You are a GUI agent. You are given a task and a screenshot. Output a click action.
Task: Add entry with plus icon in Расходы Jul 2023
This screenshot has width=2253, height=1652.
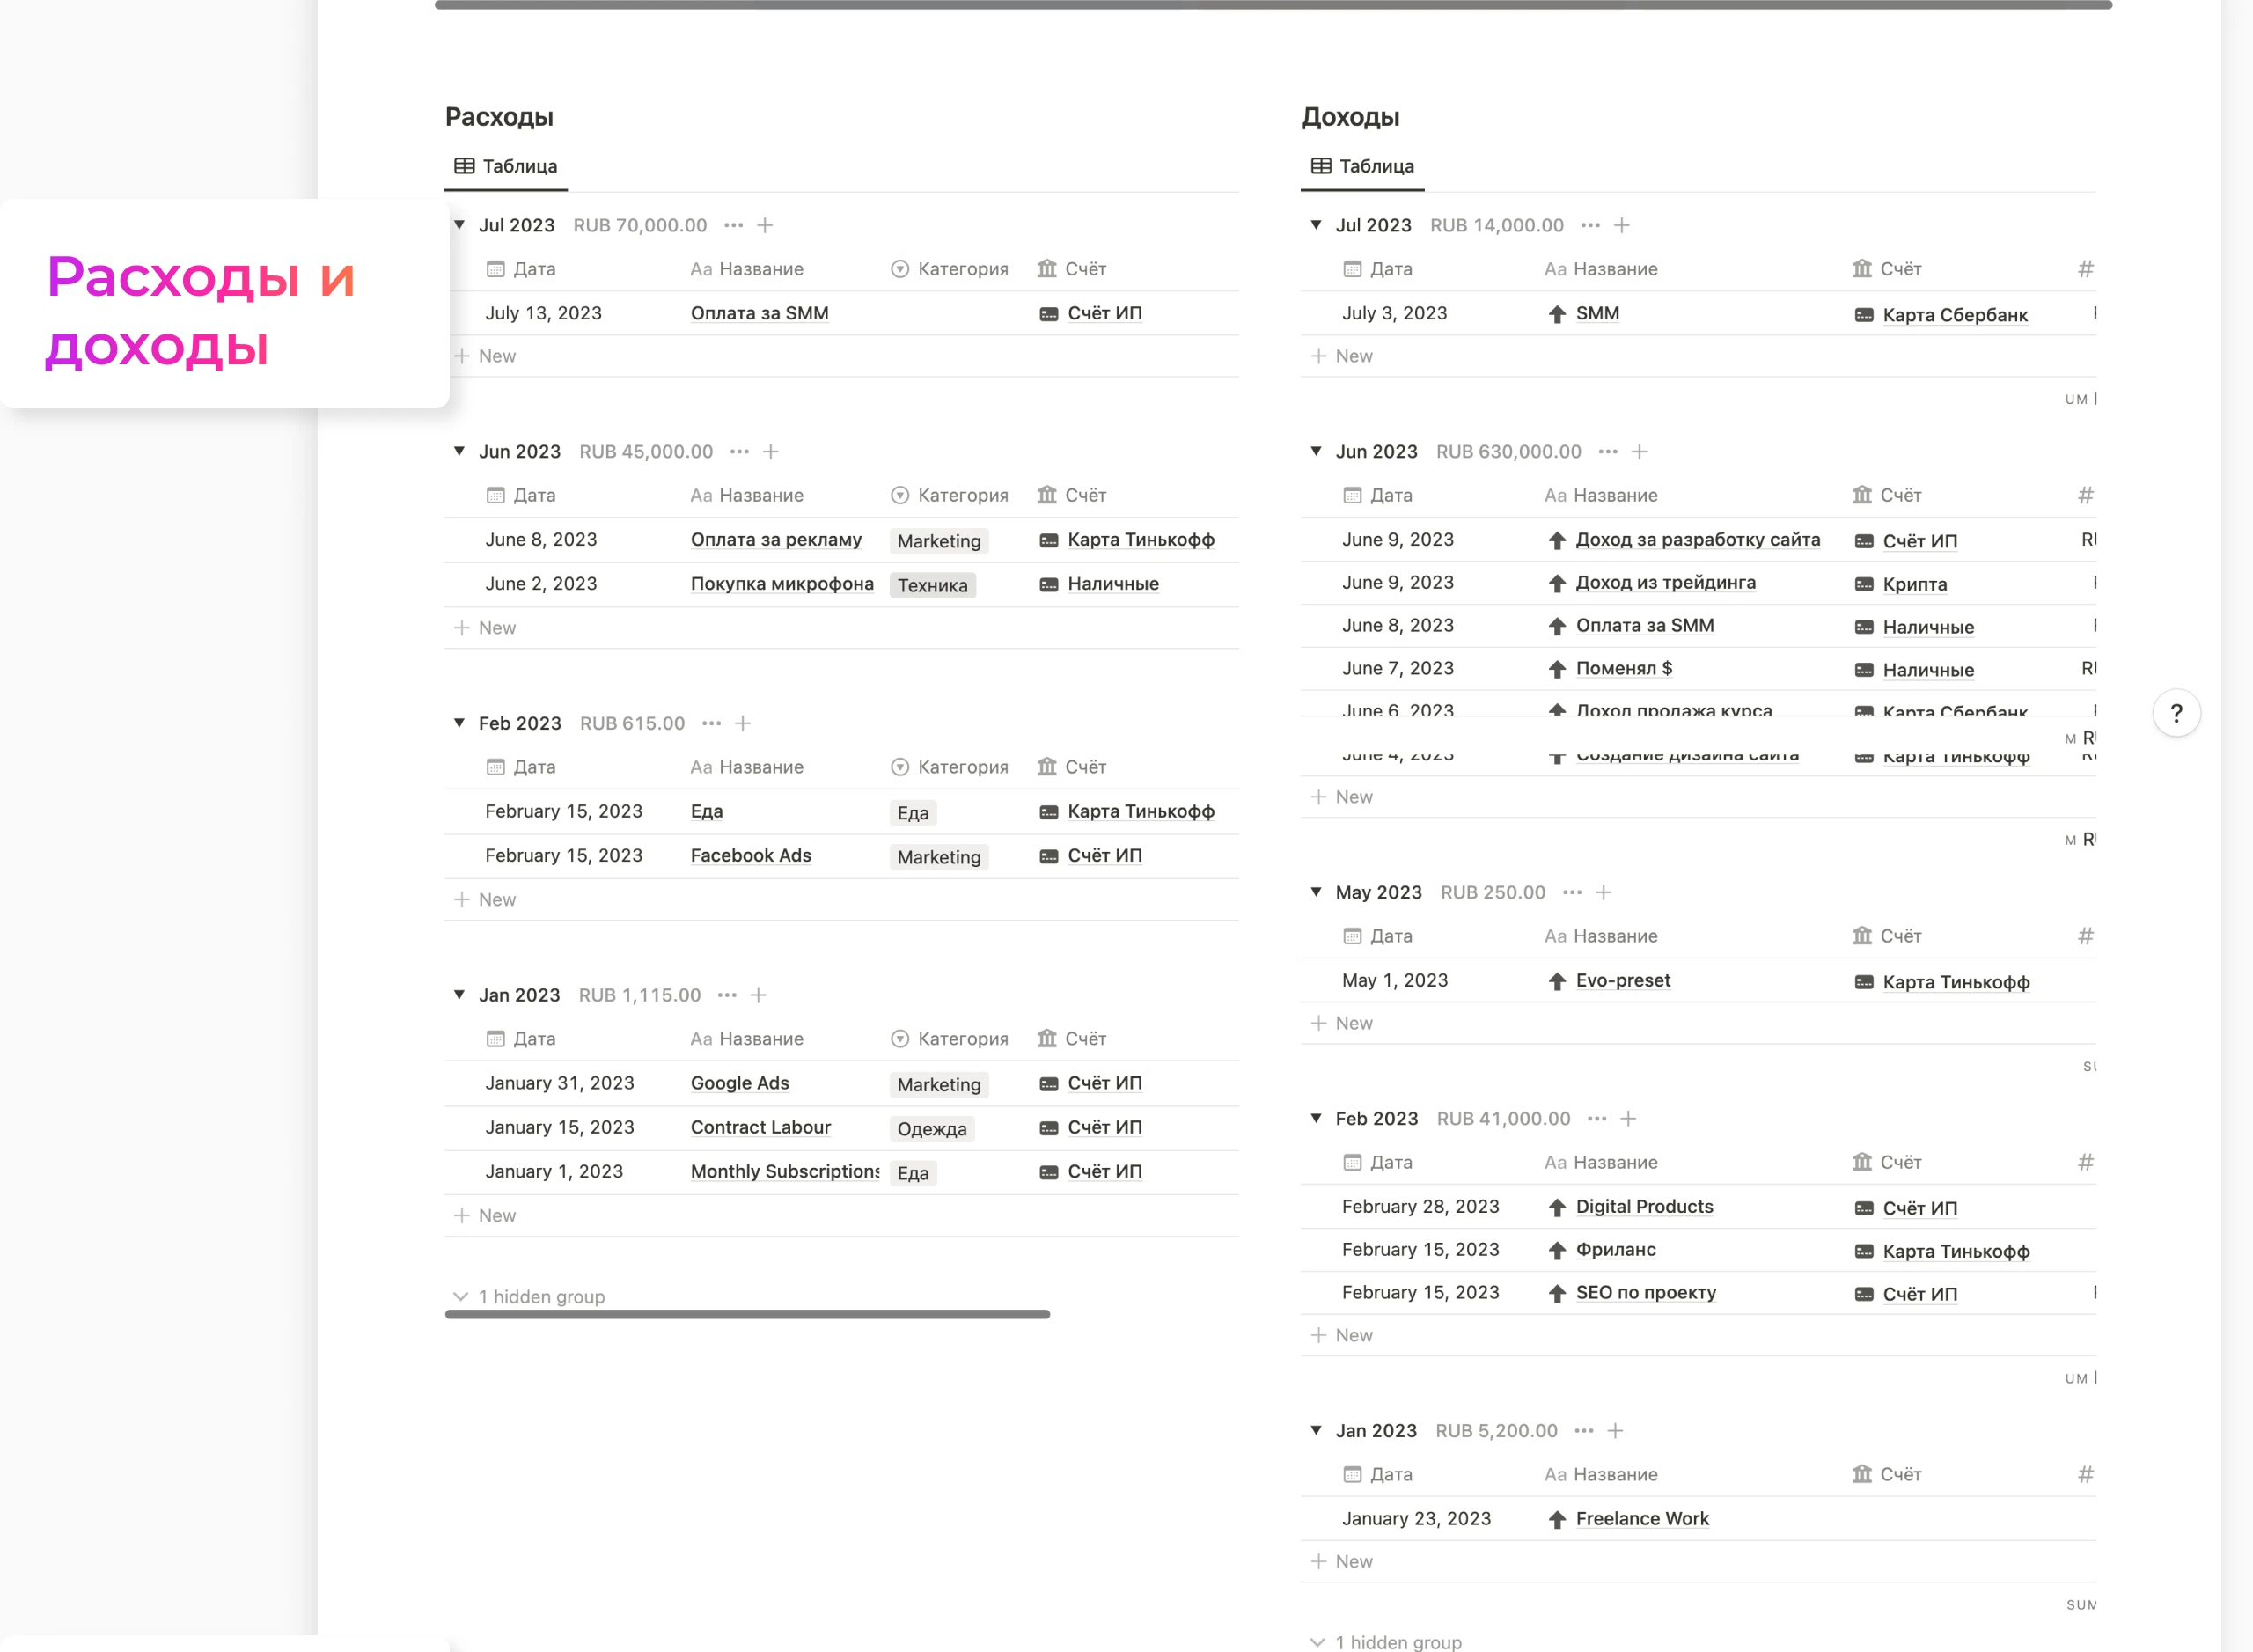coord(765,225)
